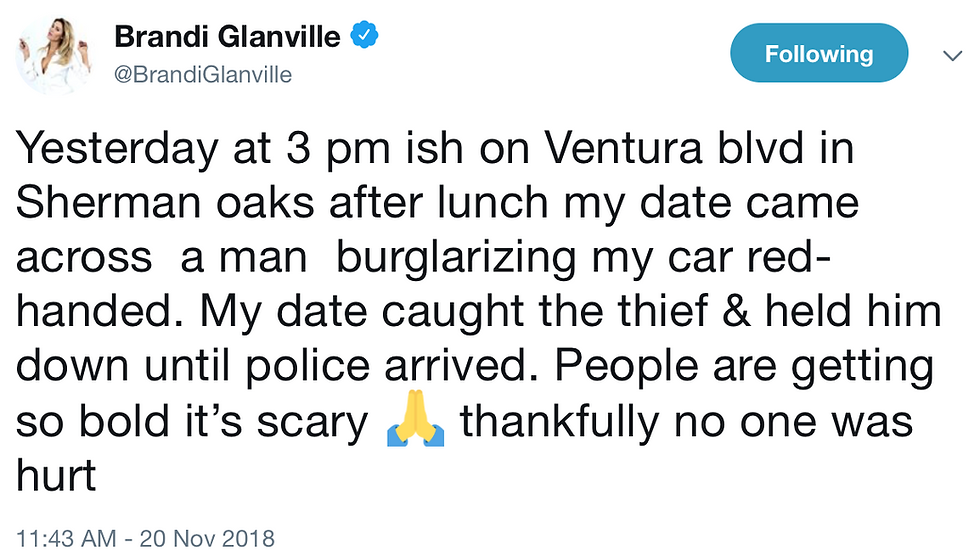Toggle the Following button

pyautogui.click(x=818, y=54)
